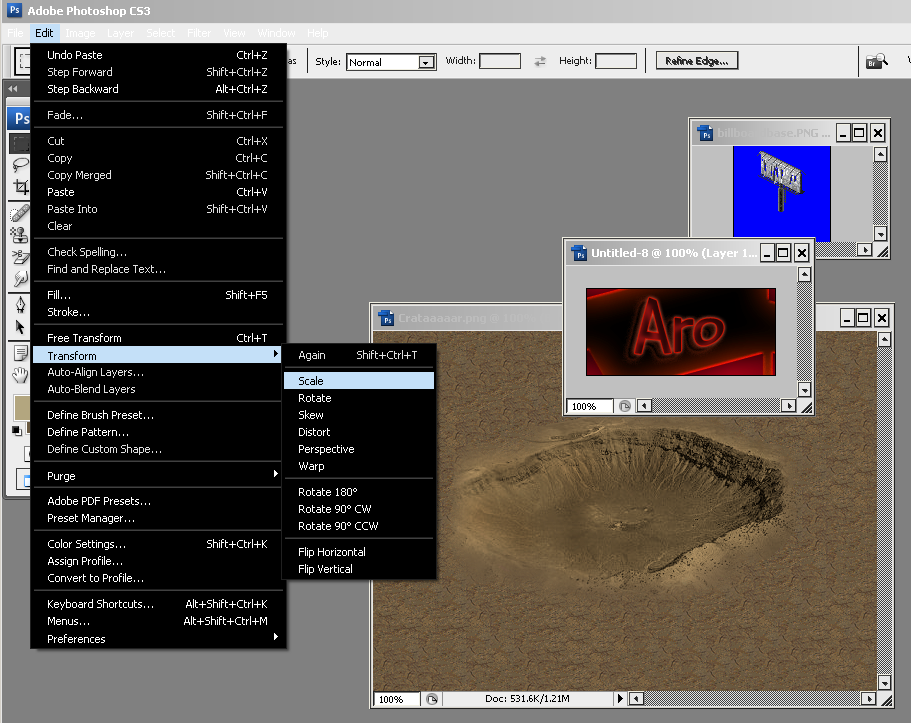The height and width of the screenshot is (723, 911).
Task: Click the scroll-left arrow in Crataaaaar window
Action: point(636,698)
